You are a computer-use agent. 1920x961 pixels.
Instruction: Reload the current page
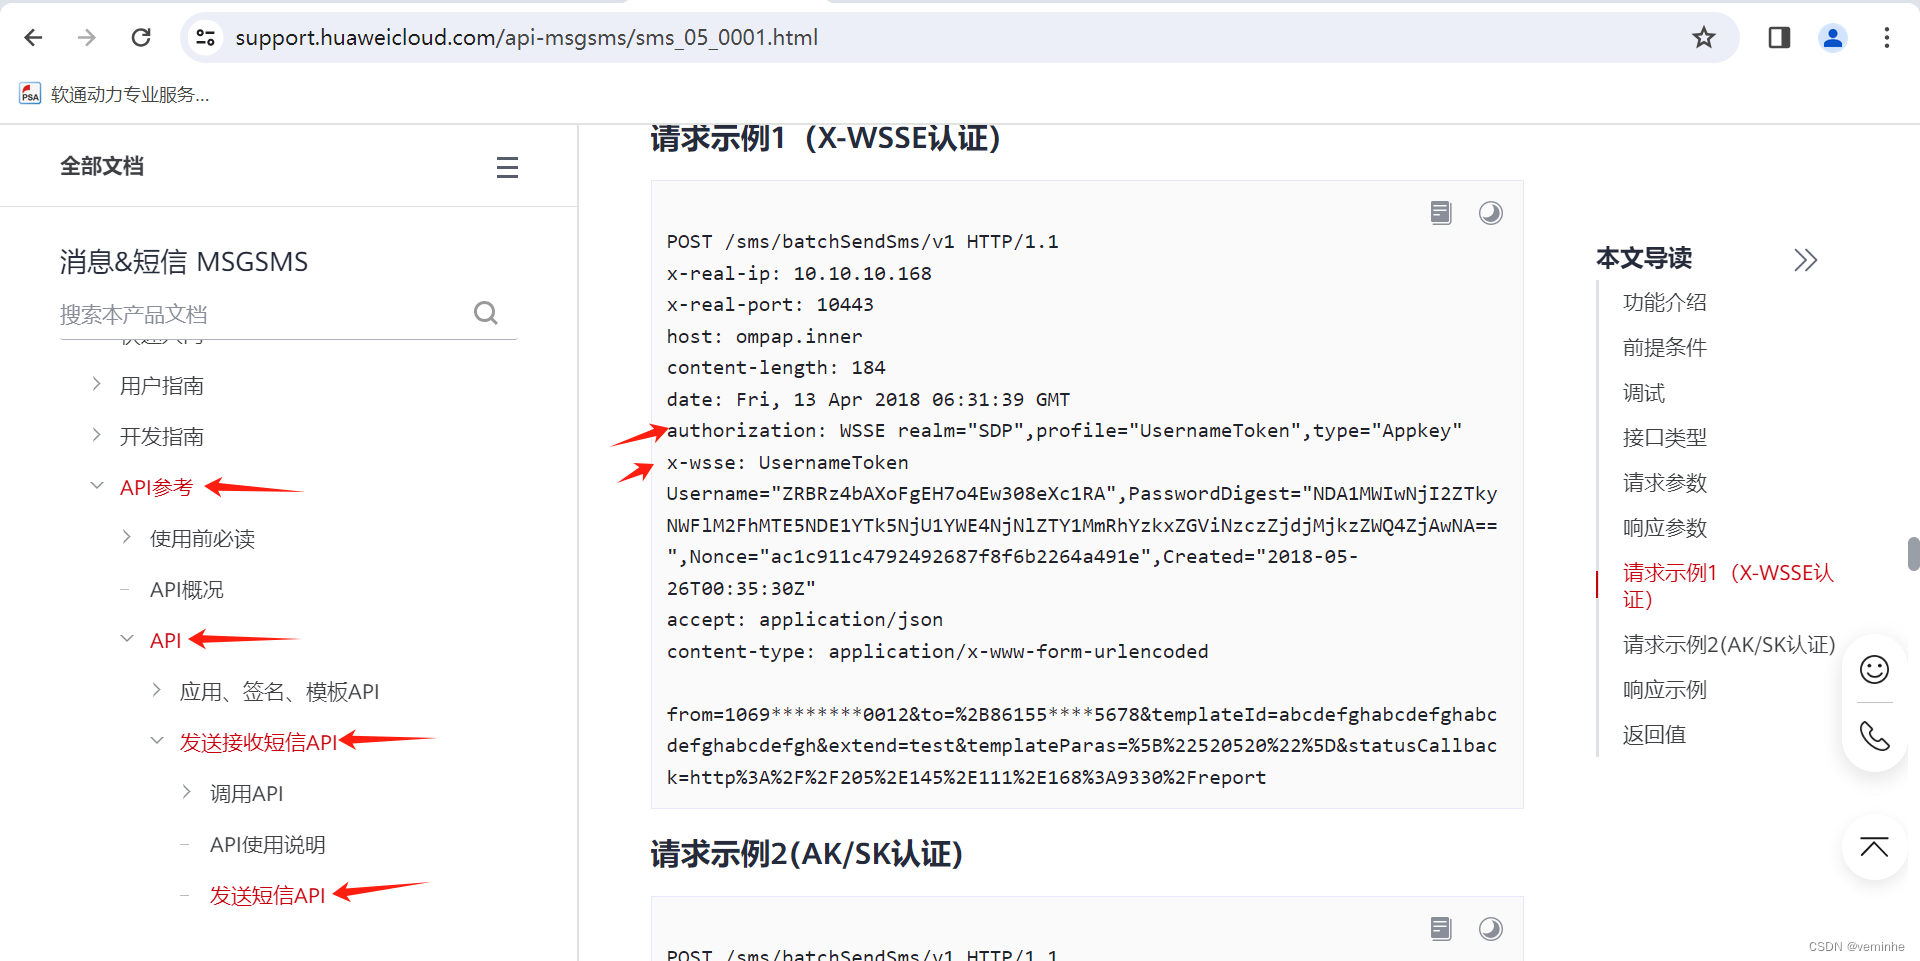click(141, 37)
